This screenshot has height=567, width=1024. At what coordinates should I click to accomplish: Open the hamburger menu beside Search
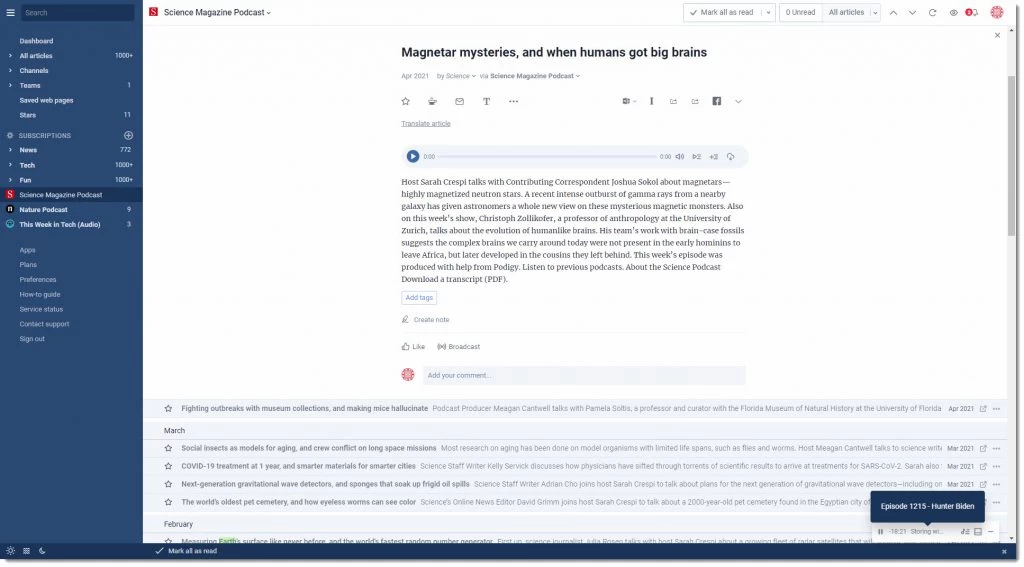10,12
